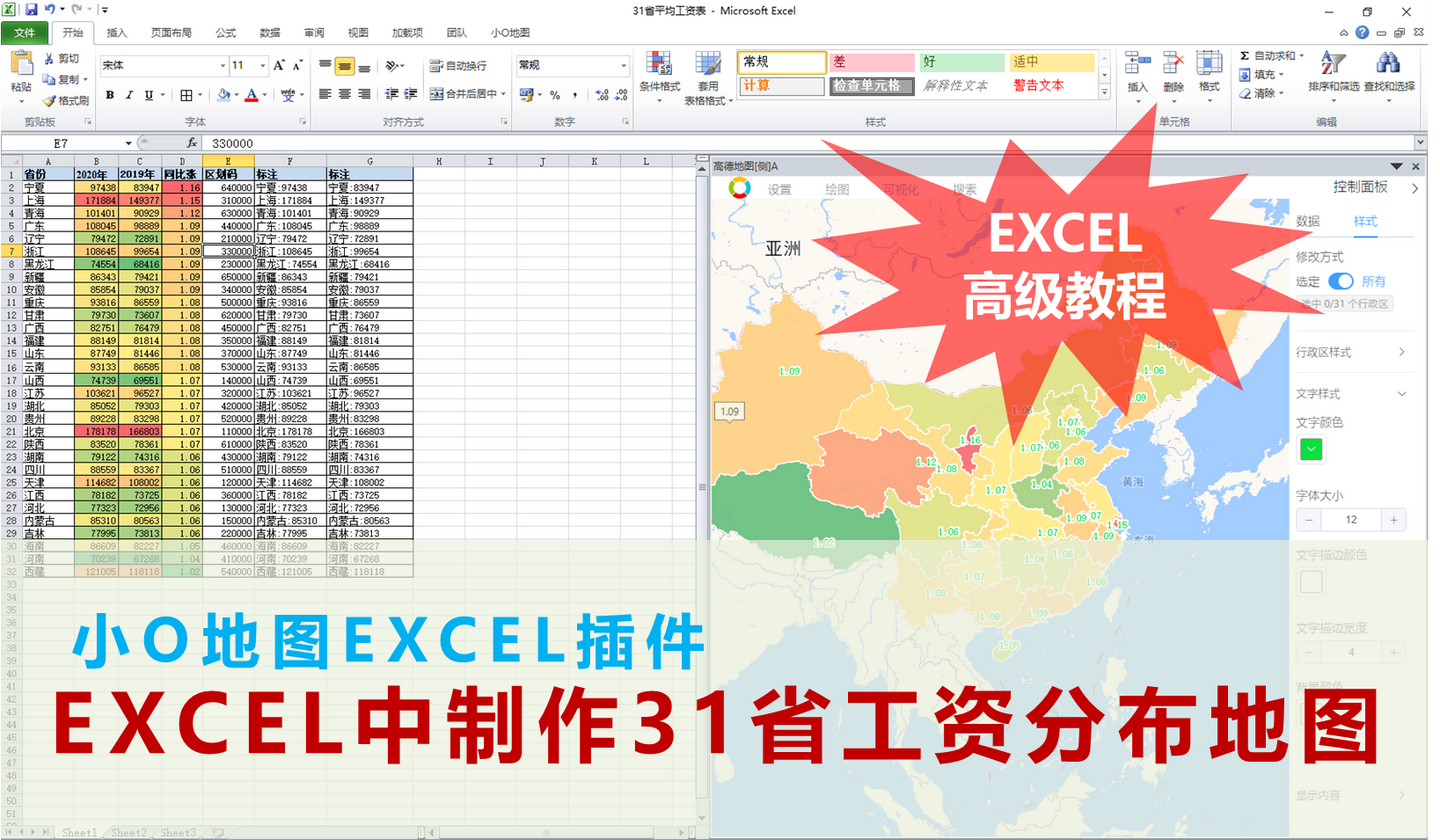The height and width of the screenshot is (840, 1440).
Task: Apply the 差 cell style
Action: tap(872, 62)
